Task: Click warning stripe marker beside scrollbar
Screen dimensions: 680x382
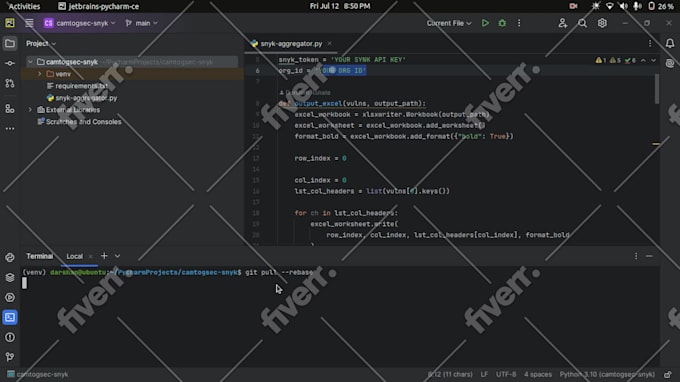Action: [x=656, y=144]
